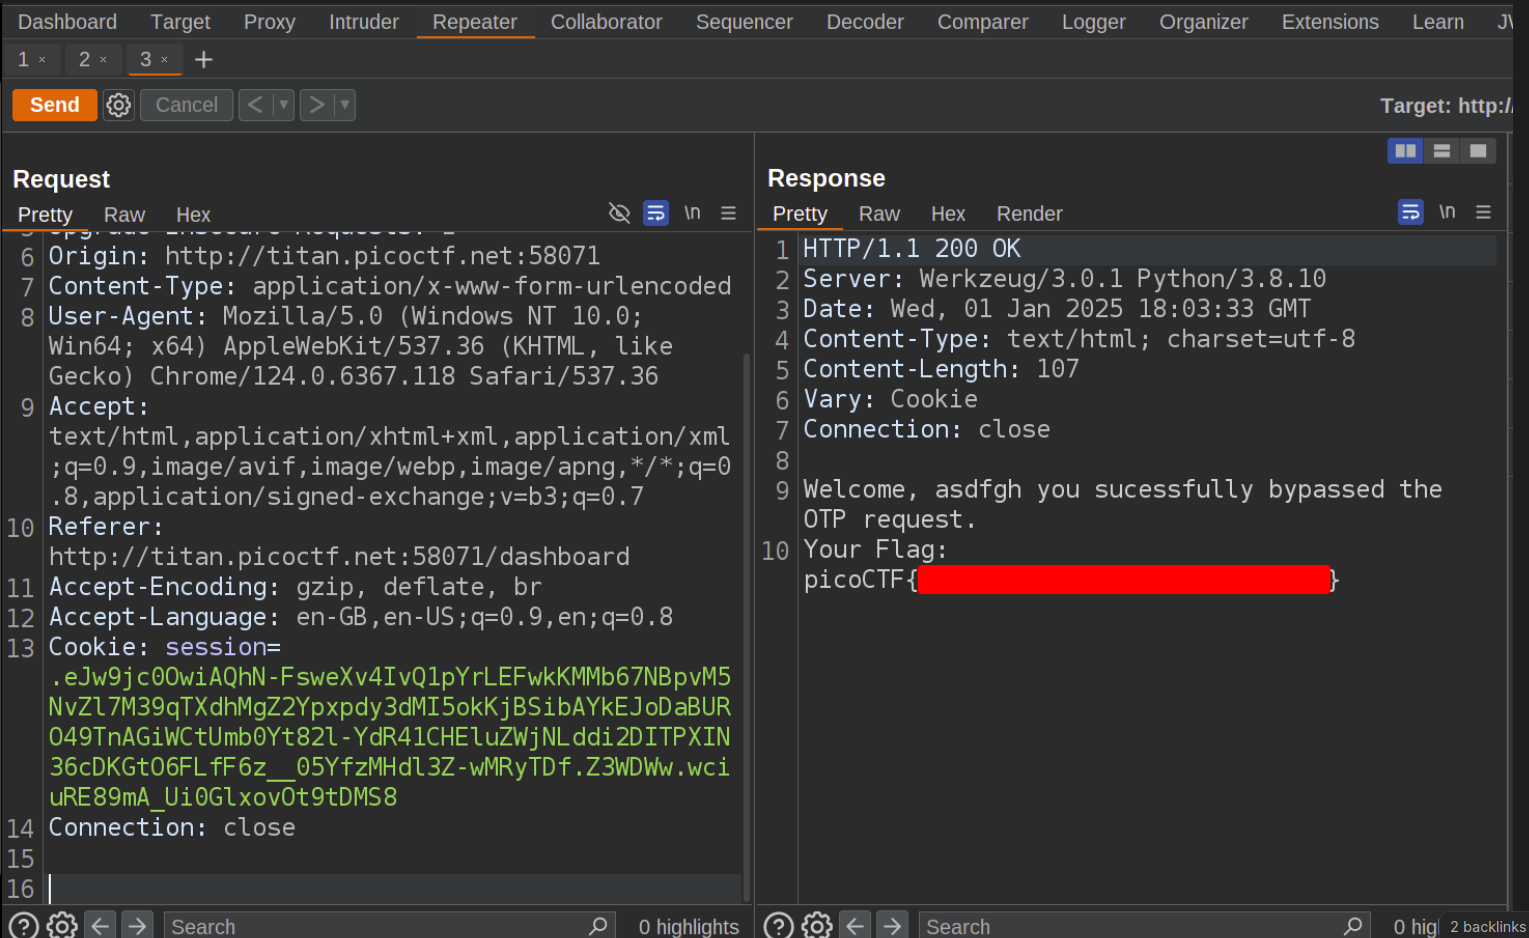Click the '2 backlinks' badge

tap(1487, 927)
